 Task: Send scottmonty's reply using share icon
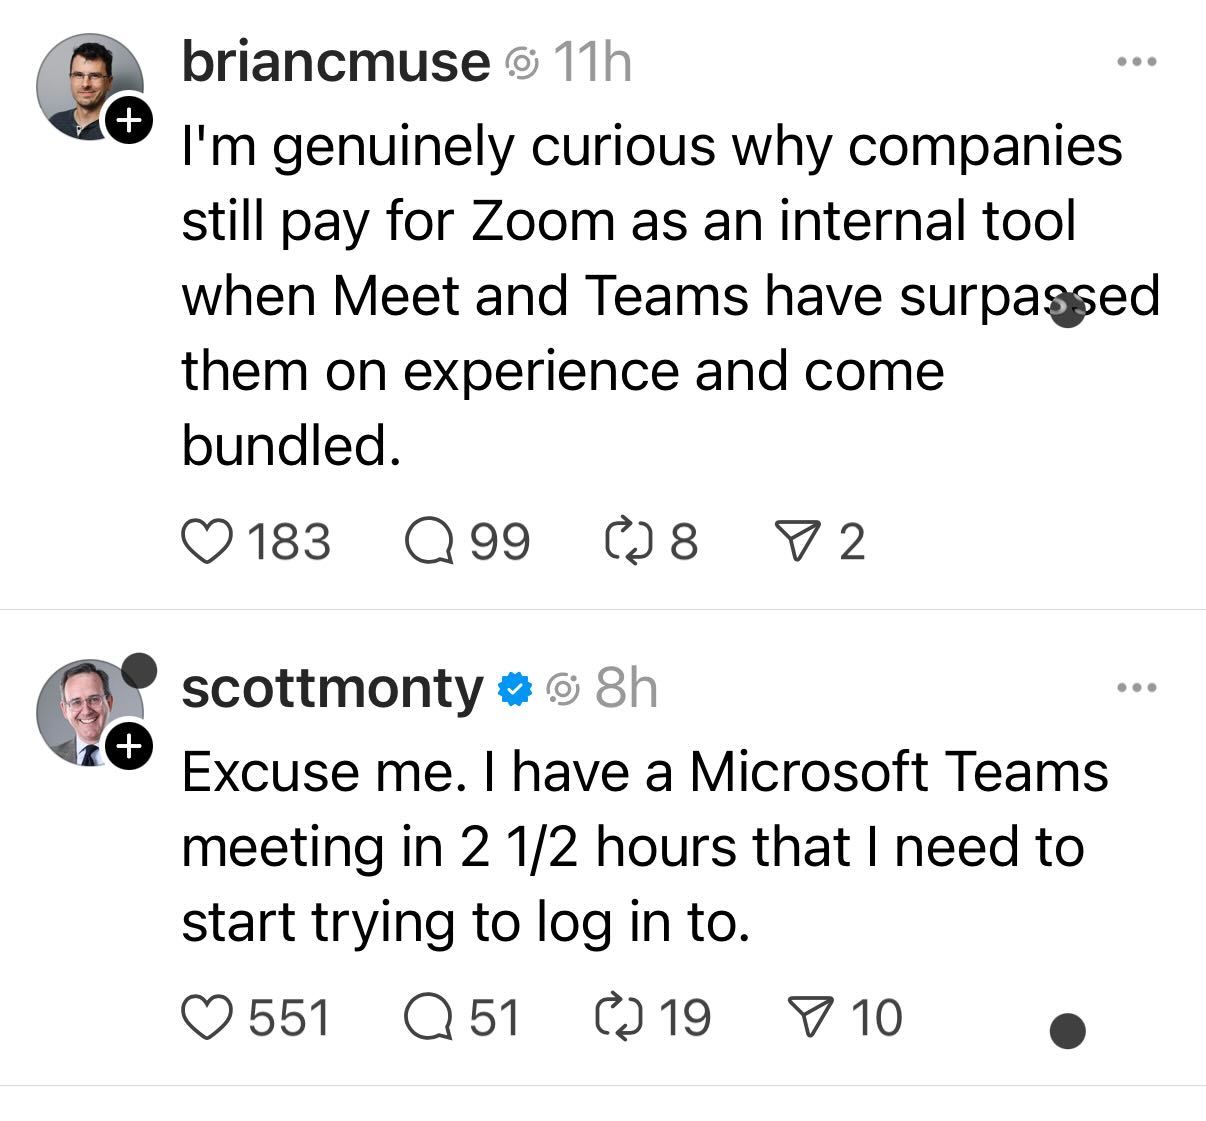pos(811,1017)
